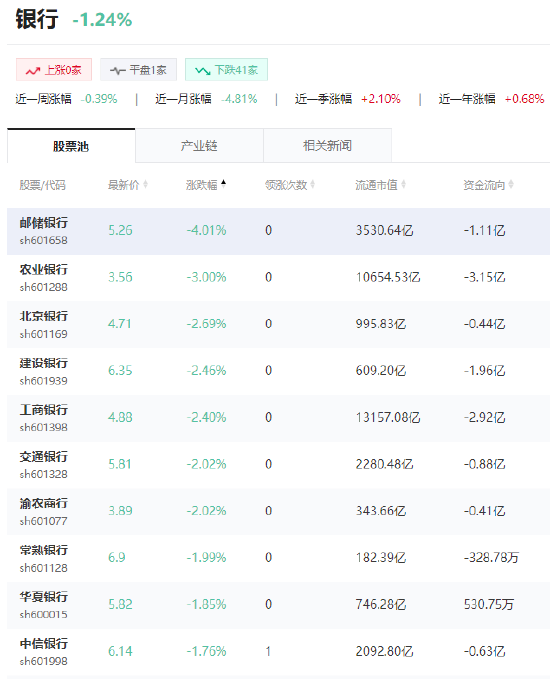
Task: Open the 北京银行 stock link
Action: (44, 317)
